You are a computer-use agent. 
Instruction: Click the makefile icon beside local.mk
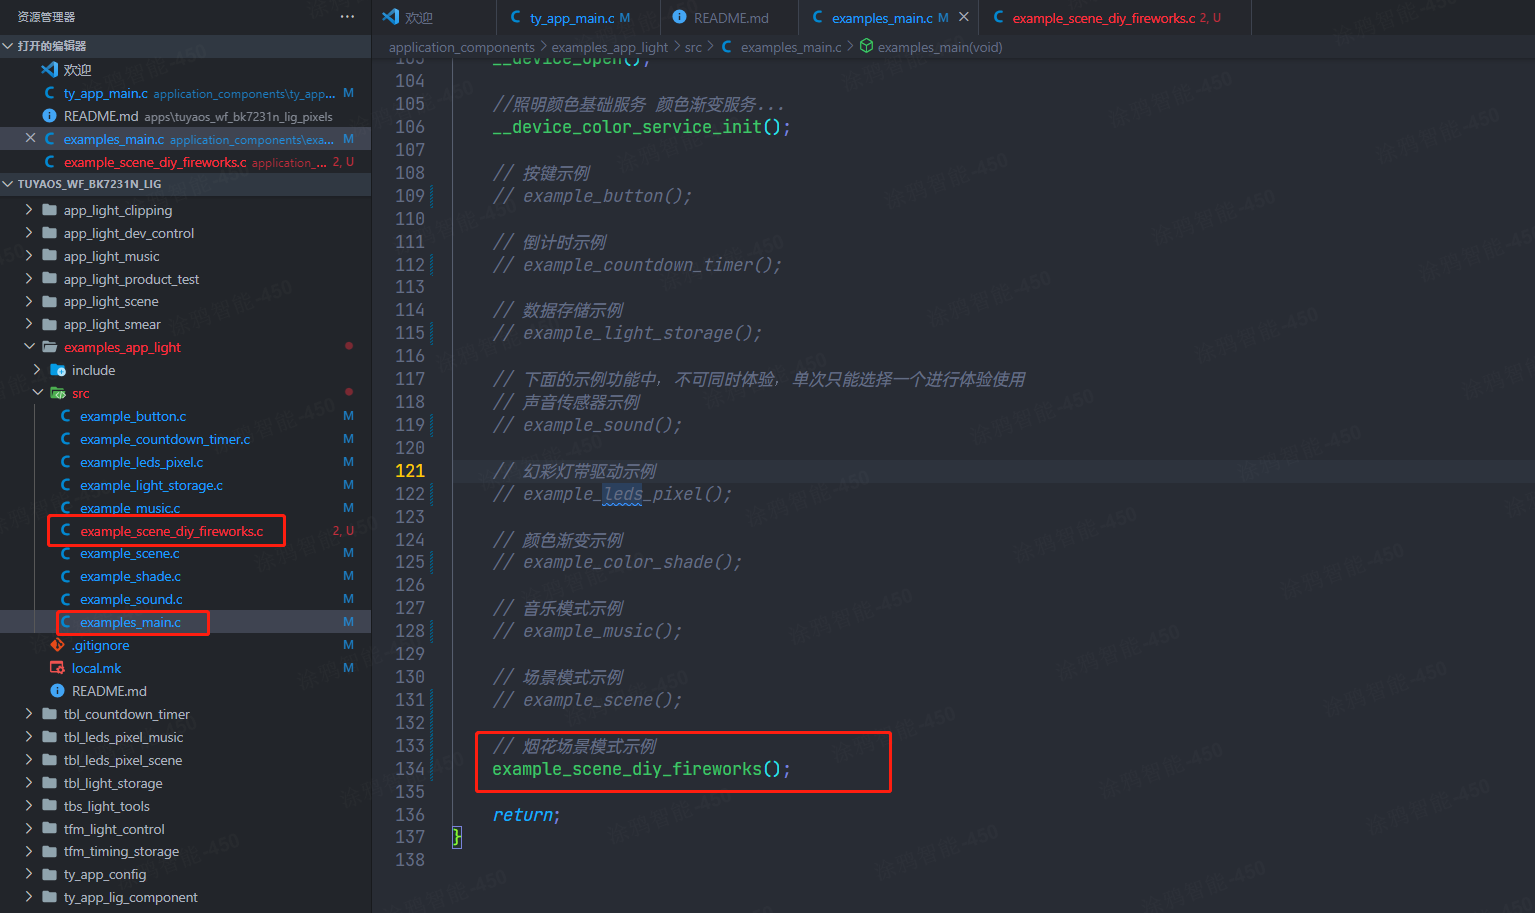point(58,668)
